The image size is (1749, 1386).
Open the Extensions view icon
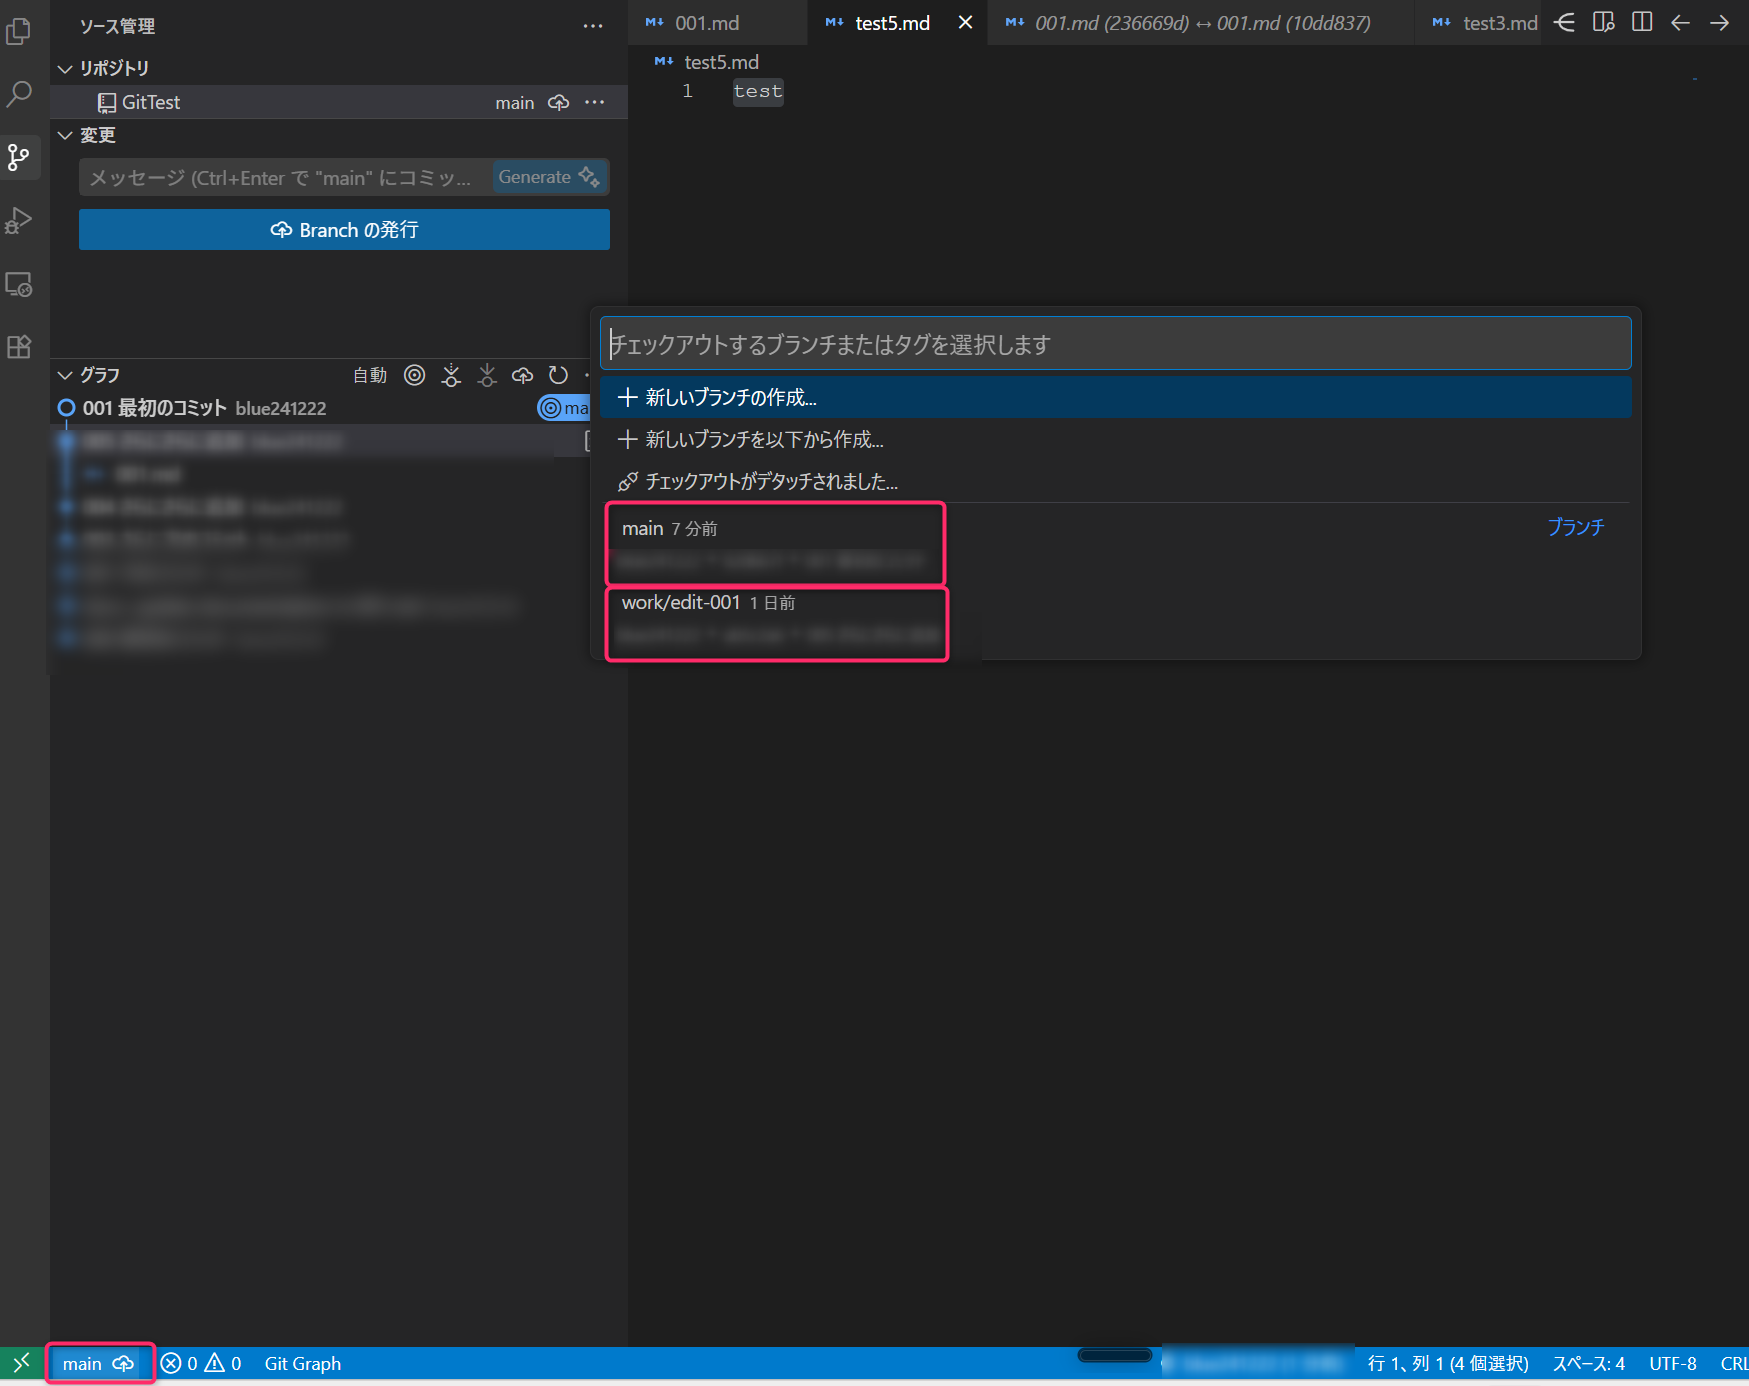tap(19, 347)
